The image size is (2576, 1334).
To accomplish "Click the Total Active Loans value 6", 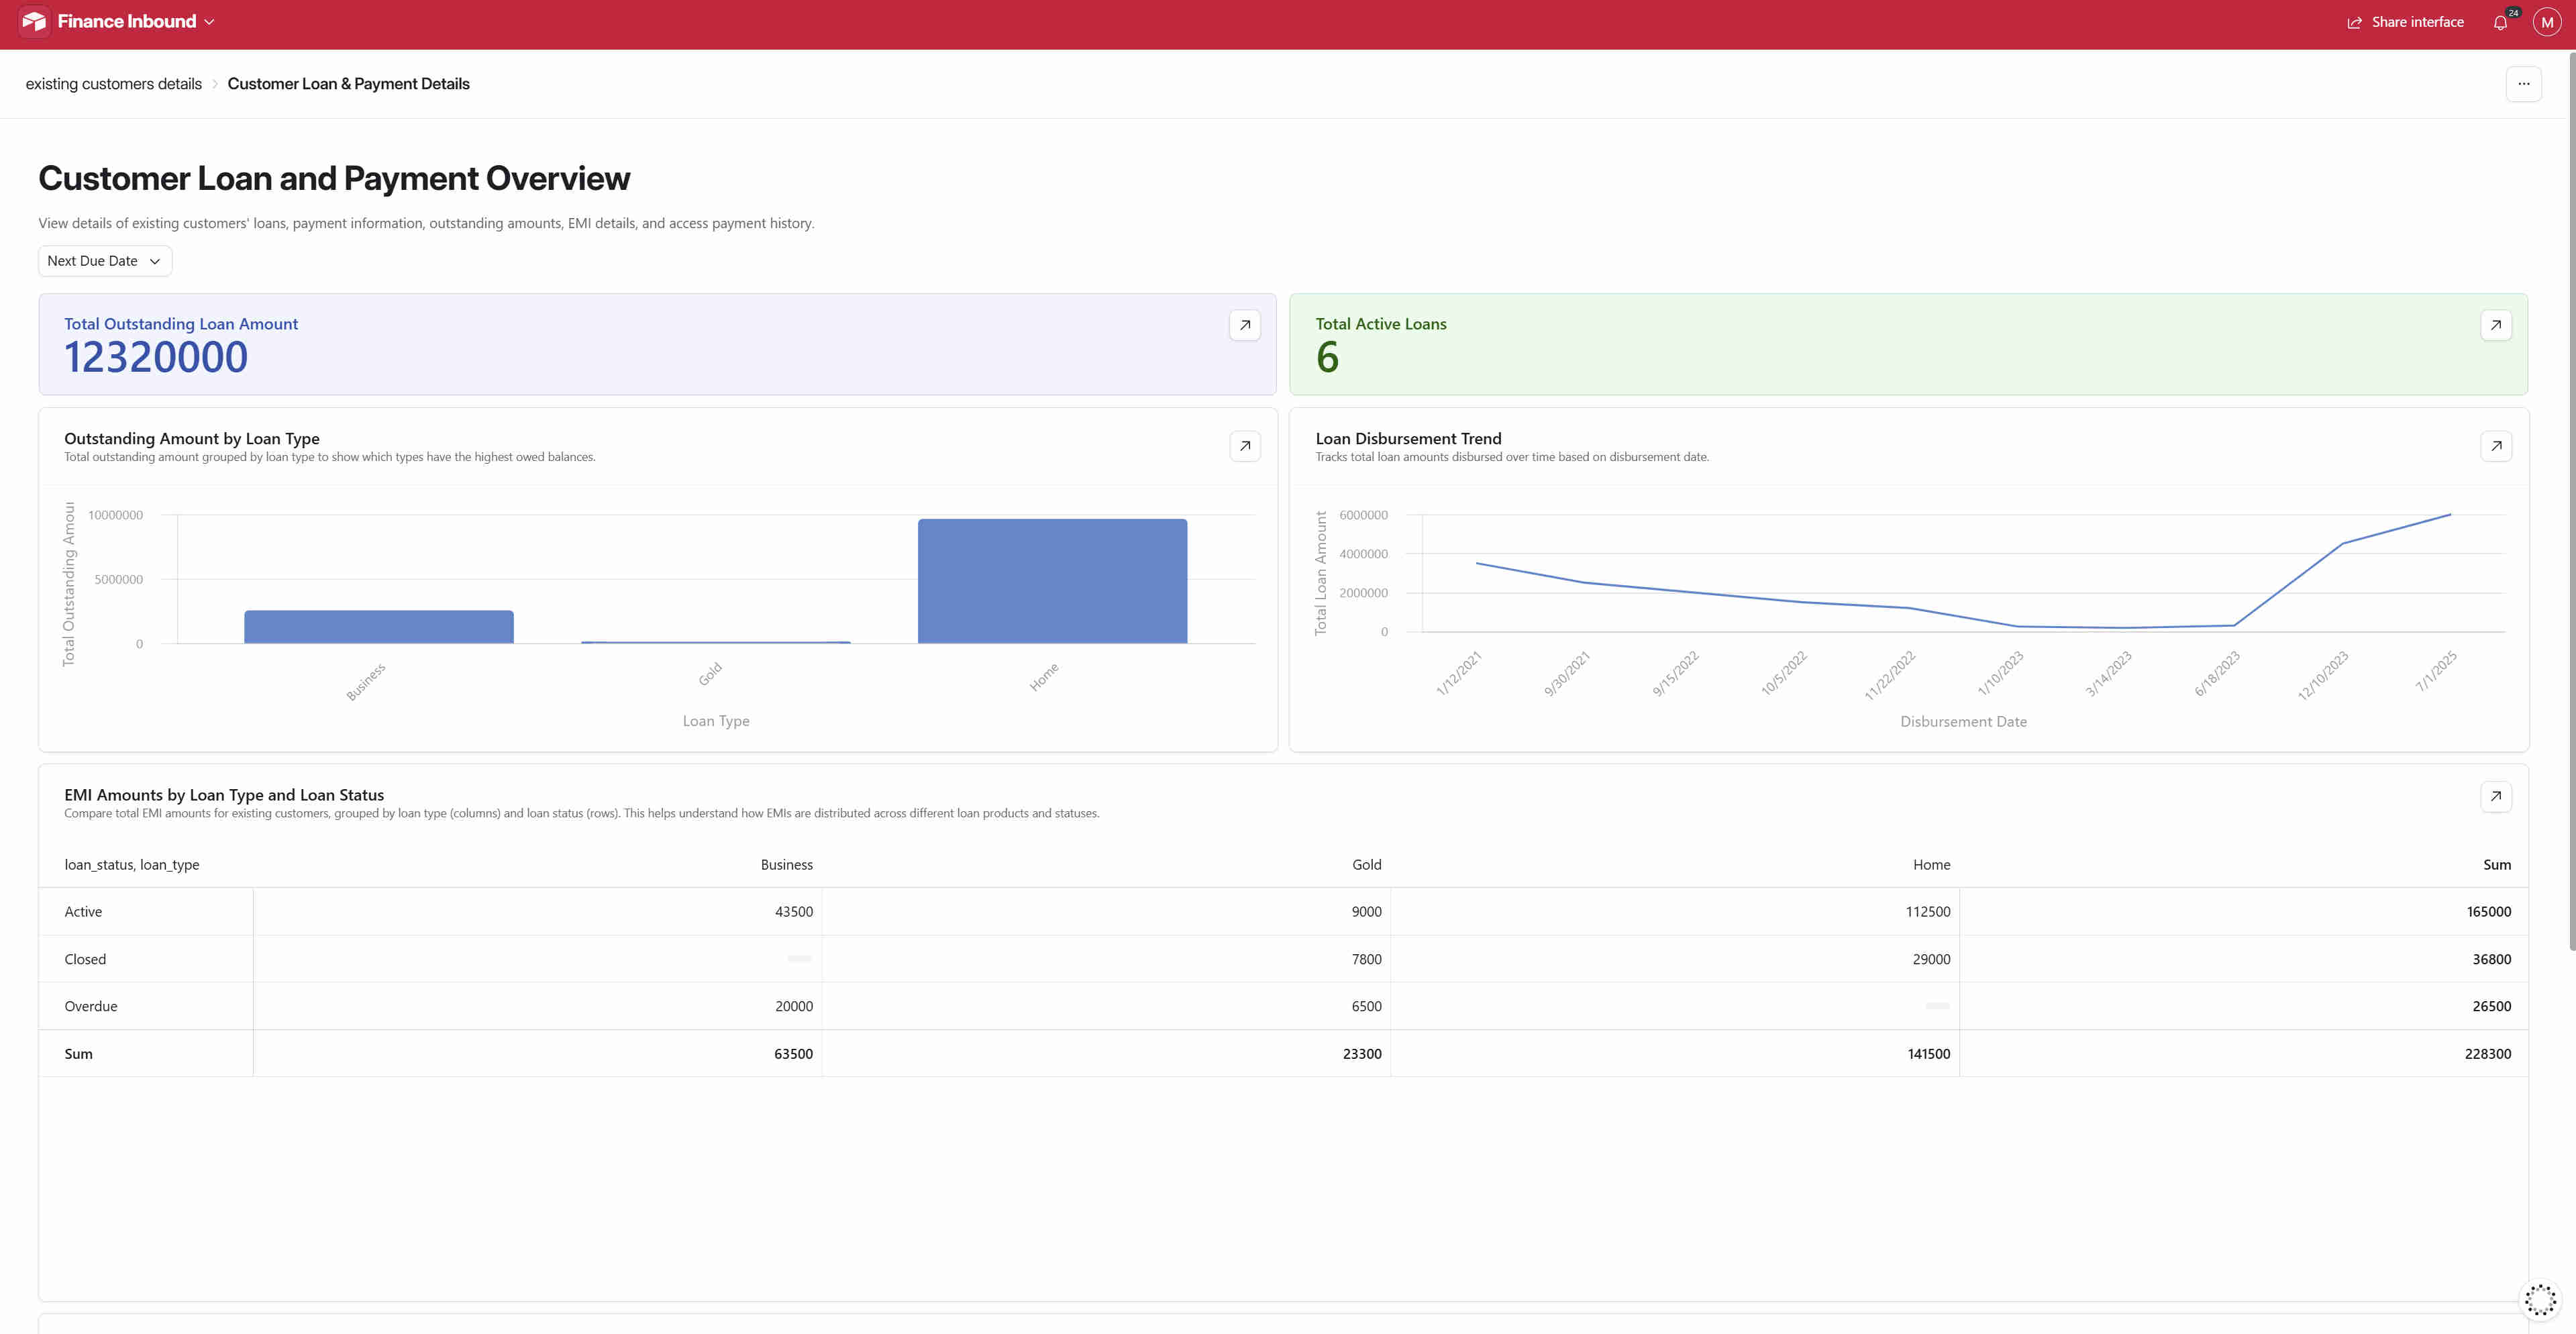I will [1327, 358].
